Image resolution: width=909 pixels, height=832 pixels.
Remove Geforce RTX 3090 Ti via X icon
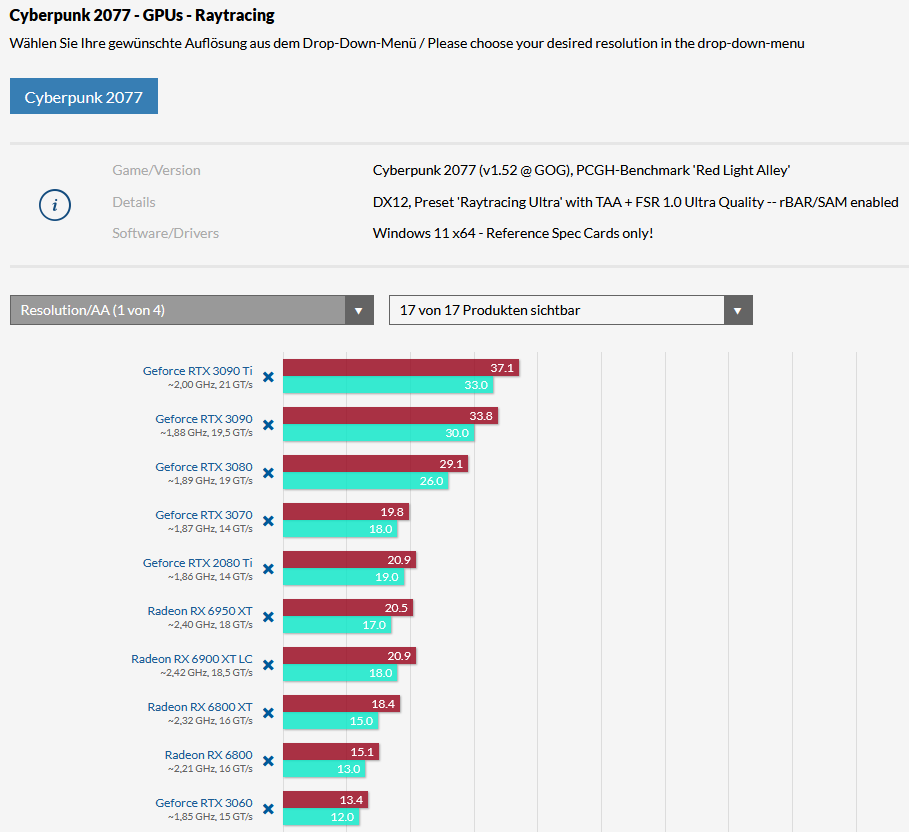click(268, 377)
